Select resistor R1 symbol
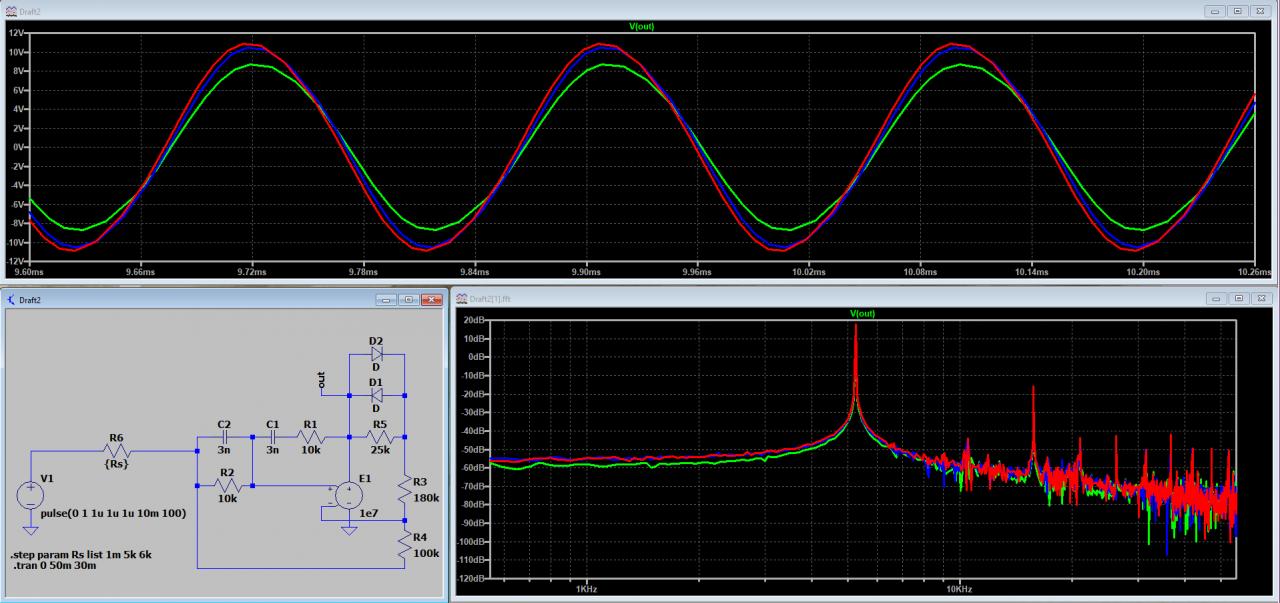 [310, 437]
